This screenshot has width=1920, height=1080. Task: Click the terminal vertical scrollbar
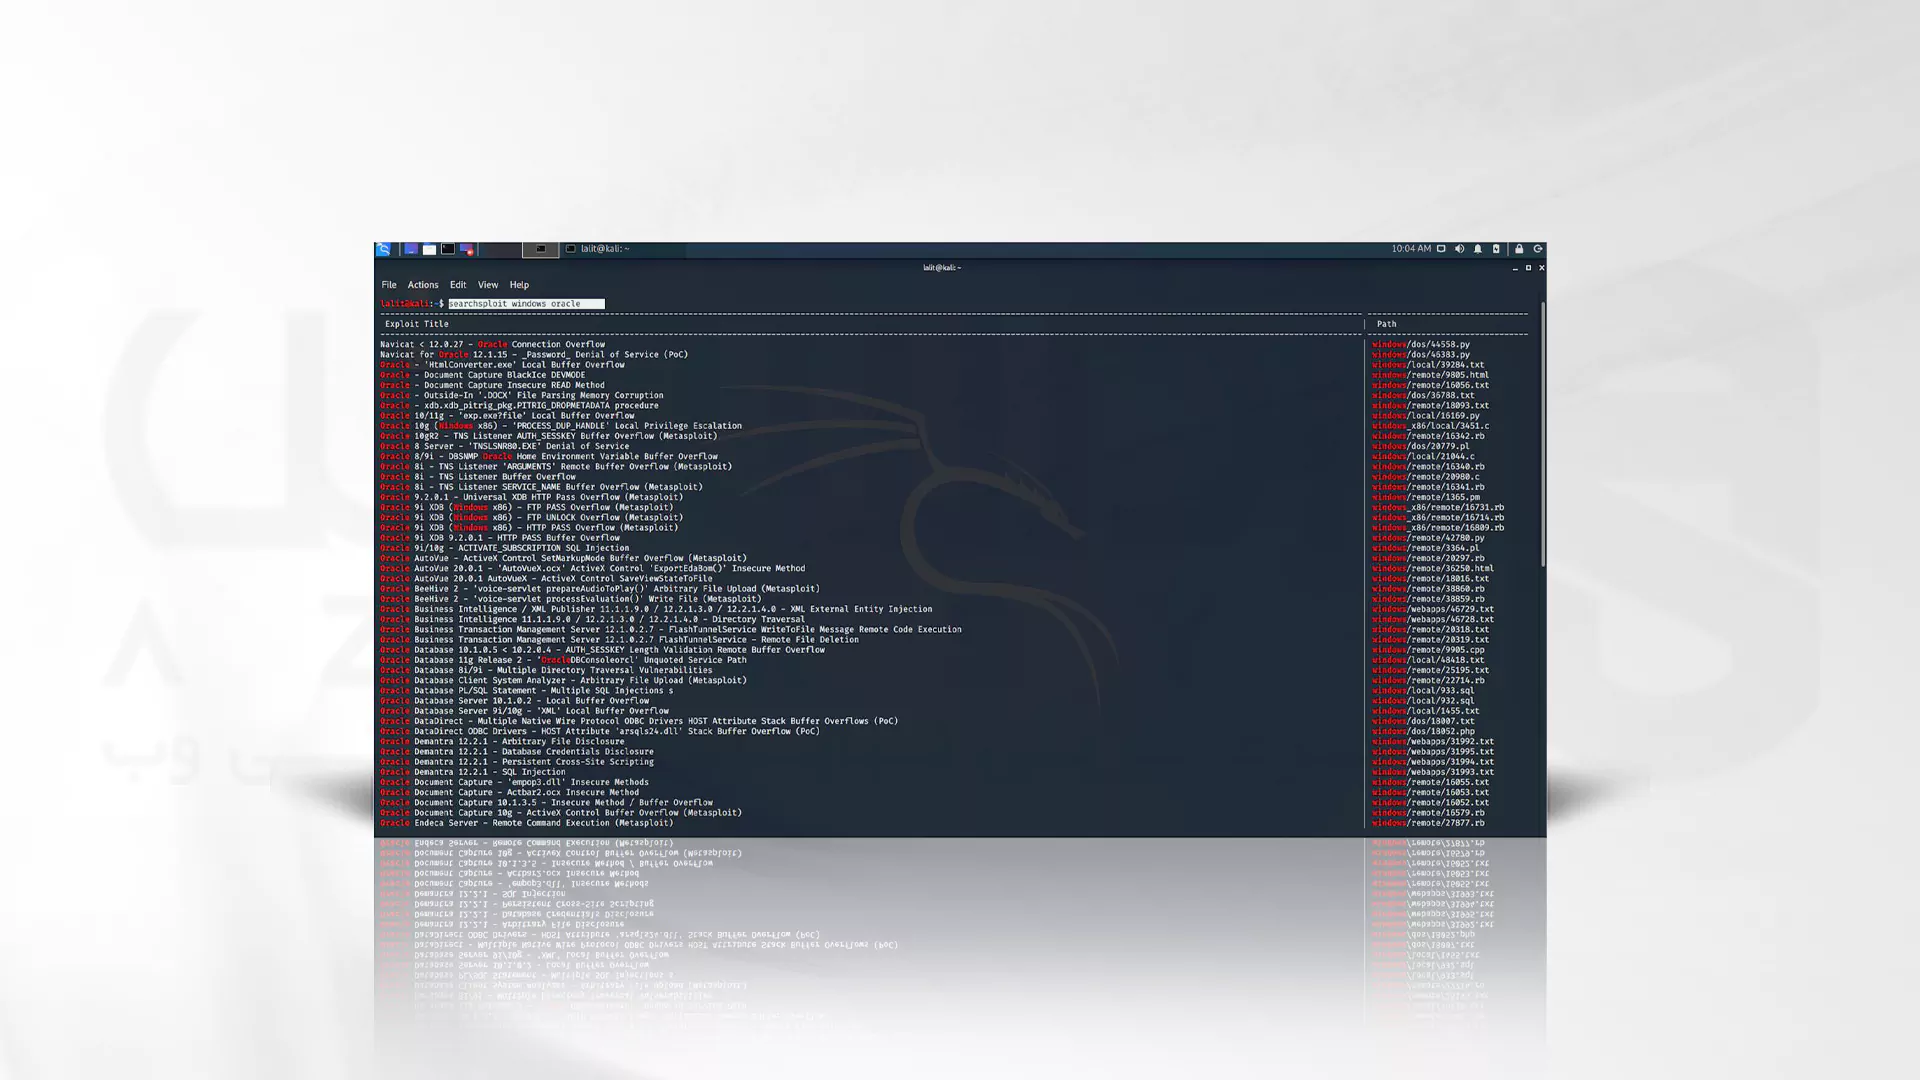pyautogui.click(x=1543, y=433)
